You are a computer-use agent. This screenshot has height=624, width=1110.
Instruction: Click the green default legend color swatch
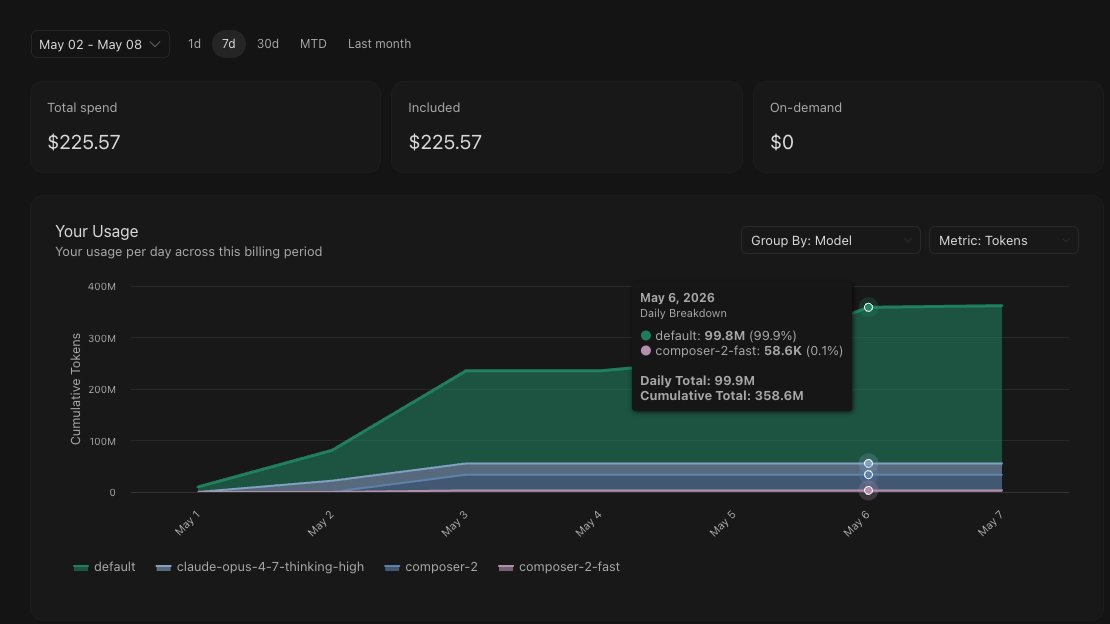(81, 567)
